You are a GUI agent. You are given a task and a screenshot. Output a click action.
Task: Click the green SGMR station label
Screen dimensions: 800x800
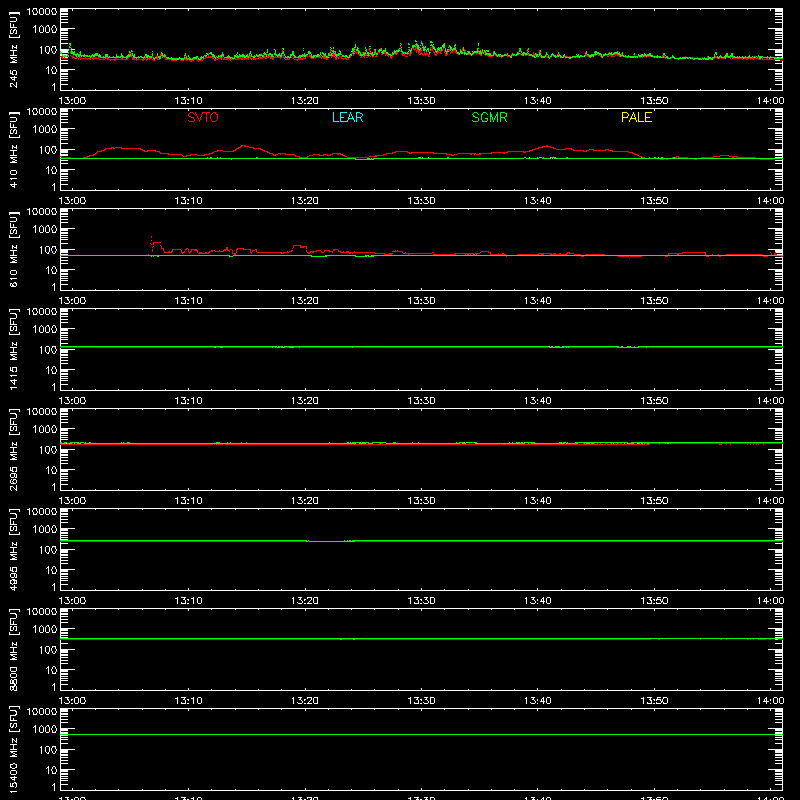tap(489, 117)
